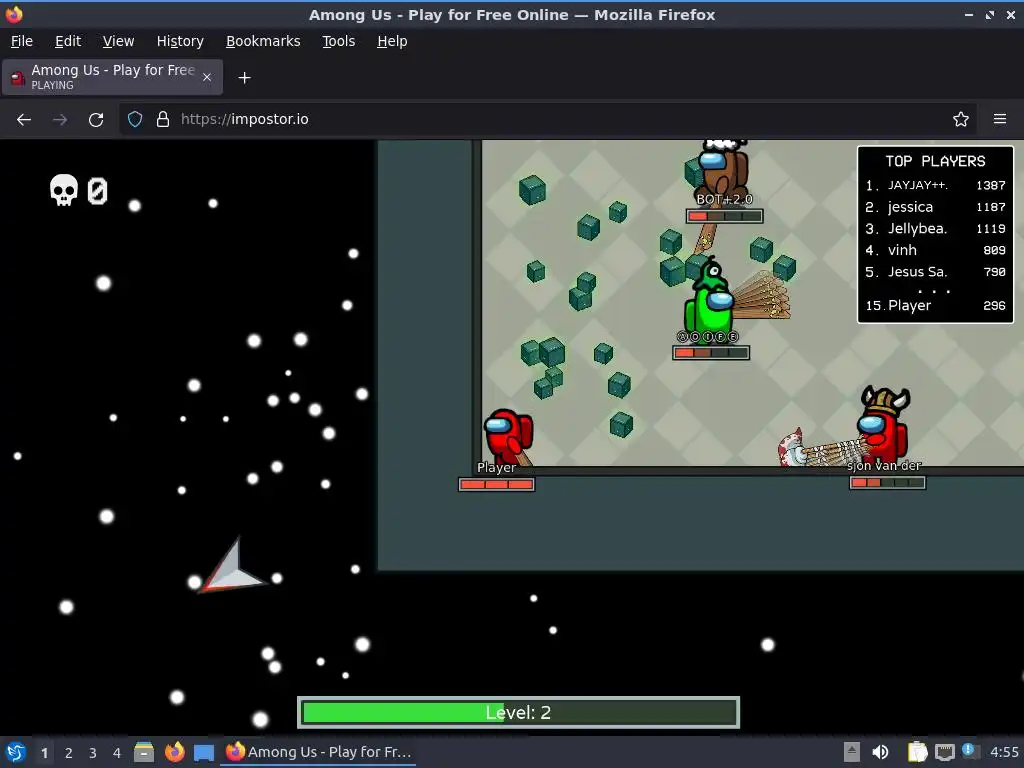
Task: Go forward to next page
Action: (60, 120)
